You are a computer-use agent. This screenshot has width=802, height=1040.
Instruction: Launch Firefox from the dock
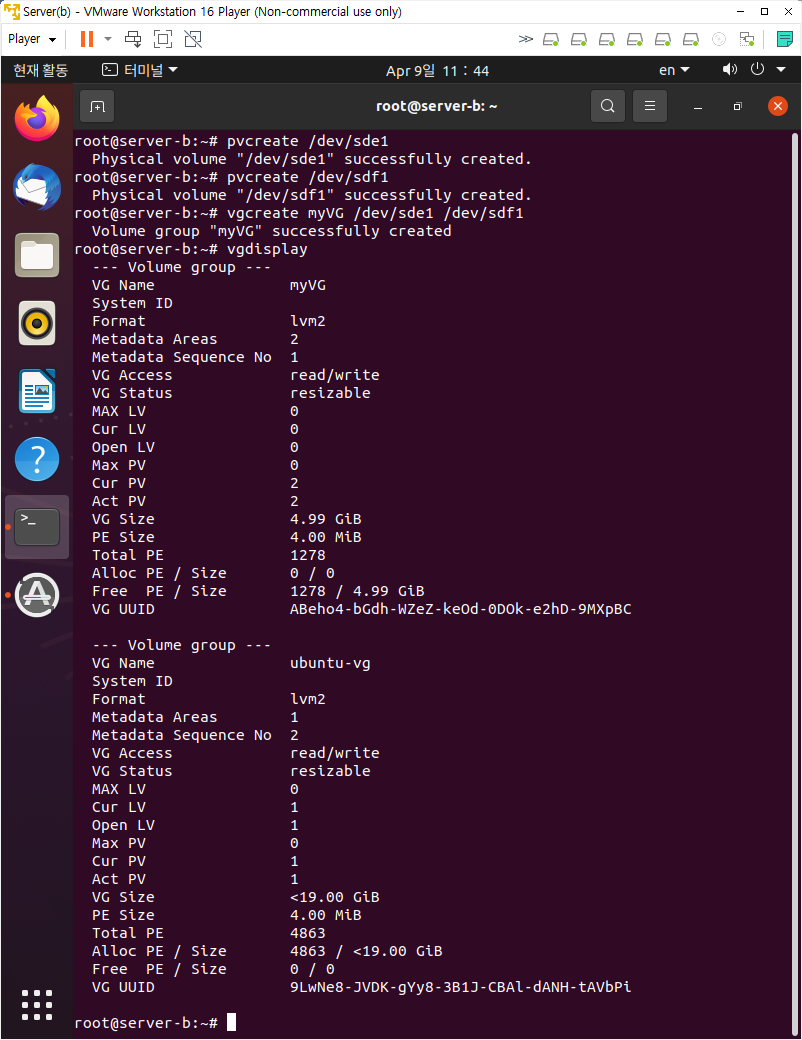[37, 118]
